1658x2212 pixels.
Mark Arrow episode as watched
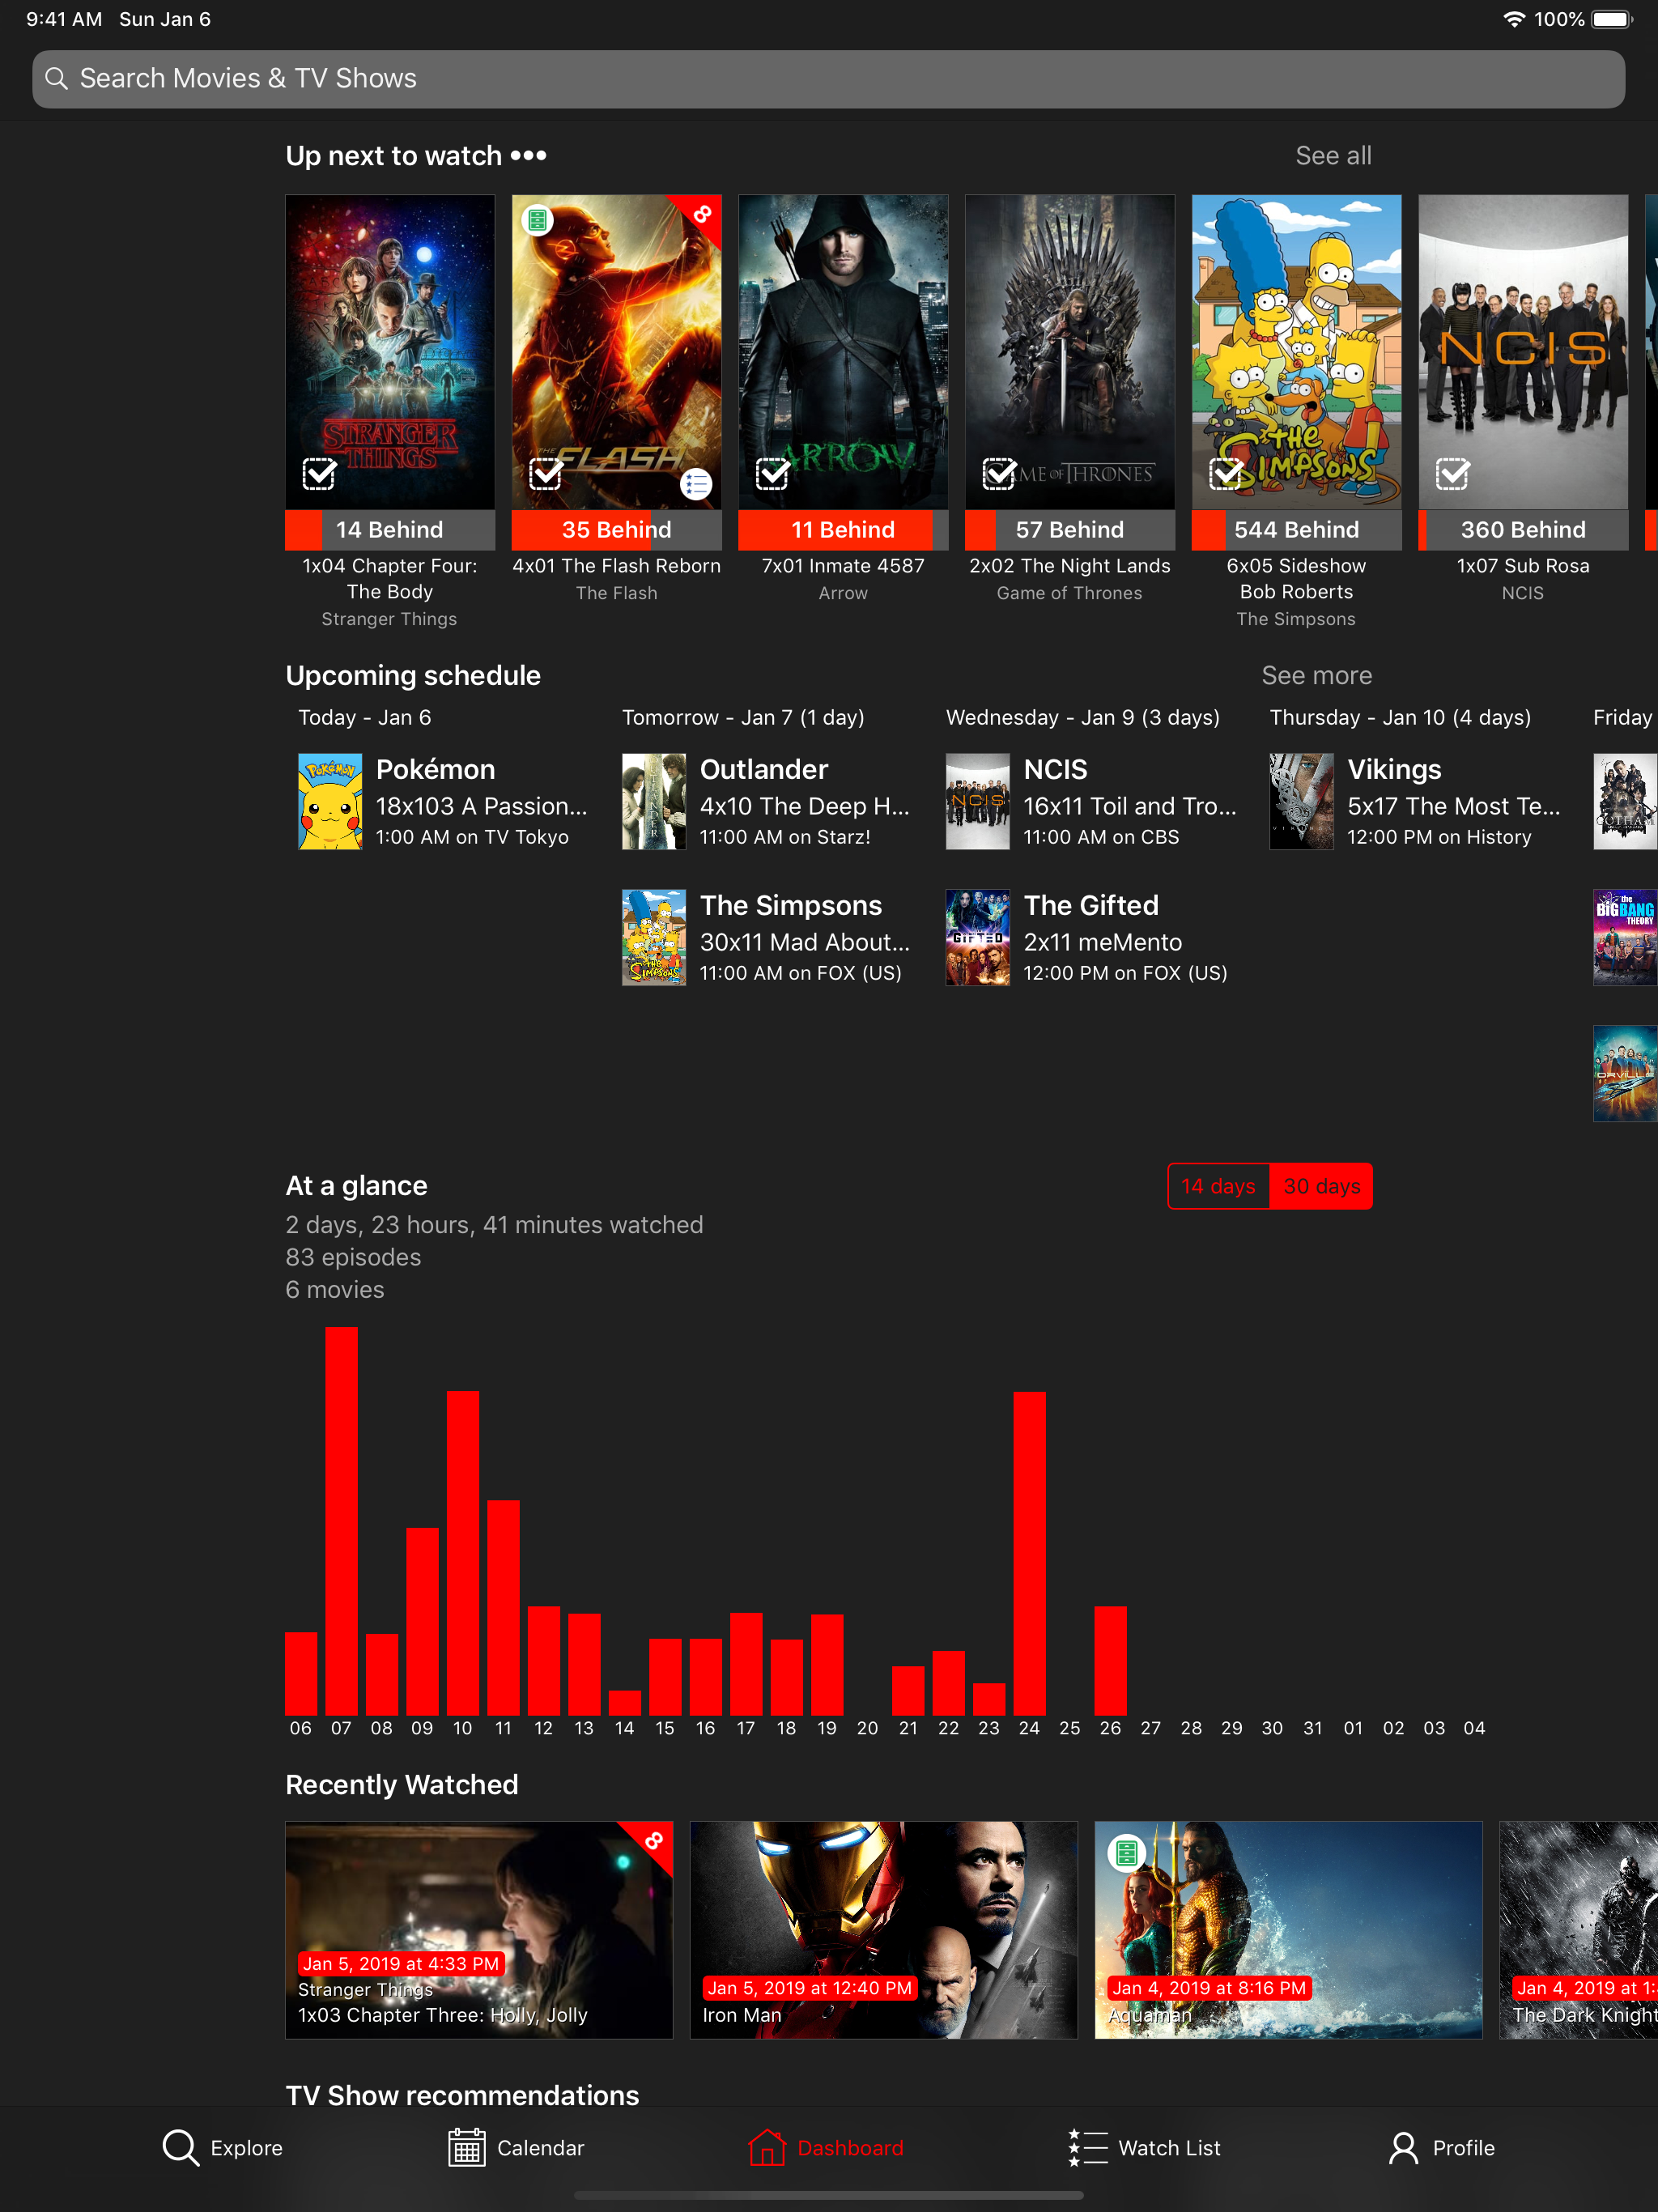click(772, 473)
